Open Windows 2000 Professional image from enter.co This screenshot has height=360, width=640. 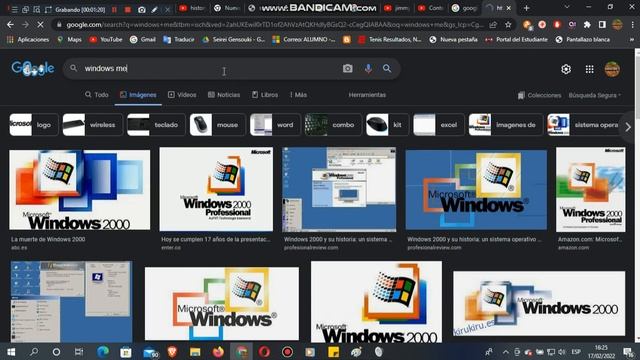(216, 189)
